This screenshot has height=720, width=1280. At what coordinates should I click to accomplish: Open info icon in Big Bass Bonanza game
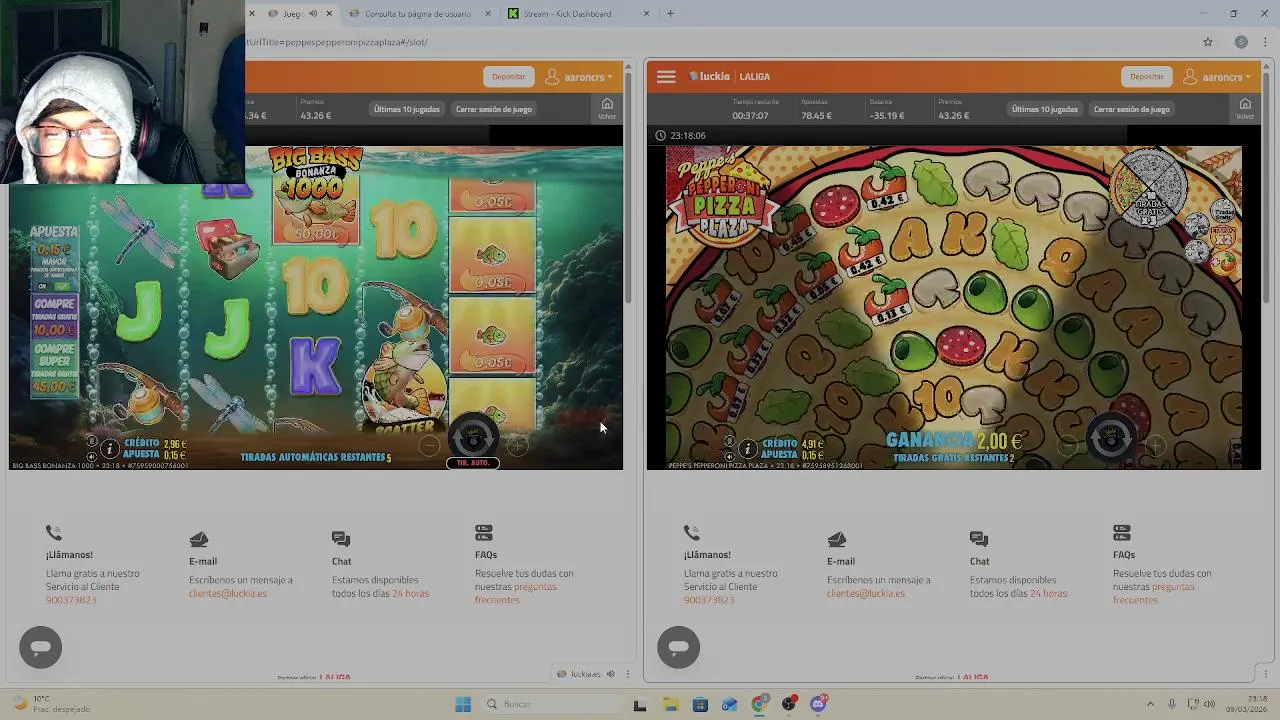pos(110,450)
